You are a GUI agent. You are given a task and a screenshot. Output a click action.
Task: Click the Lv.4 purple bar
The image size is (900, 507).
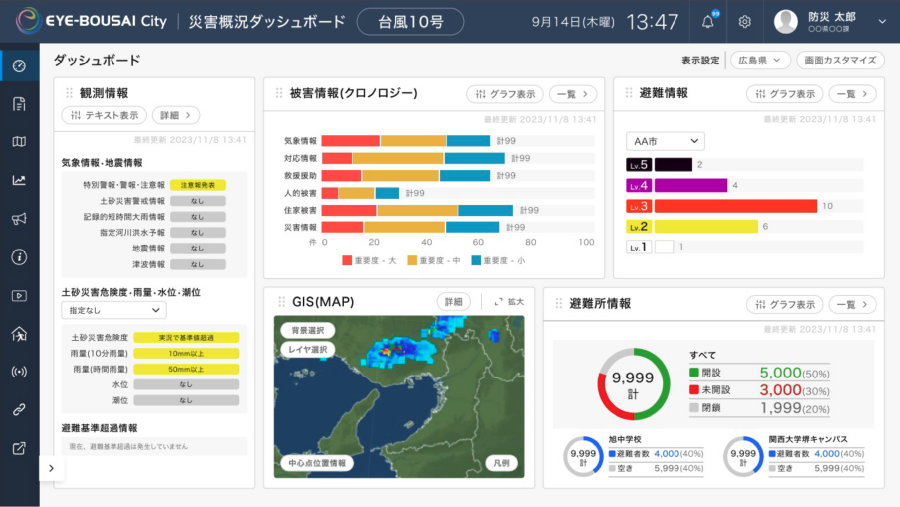691,185
